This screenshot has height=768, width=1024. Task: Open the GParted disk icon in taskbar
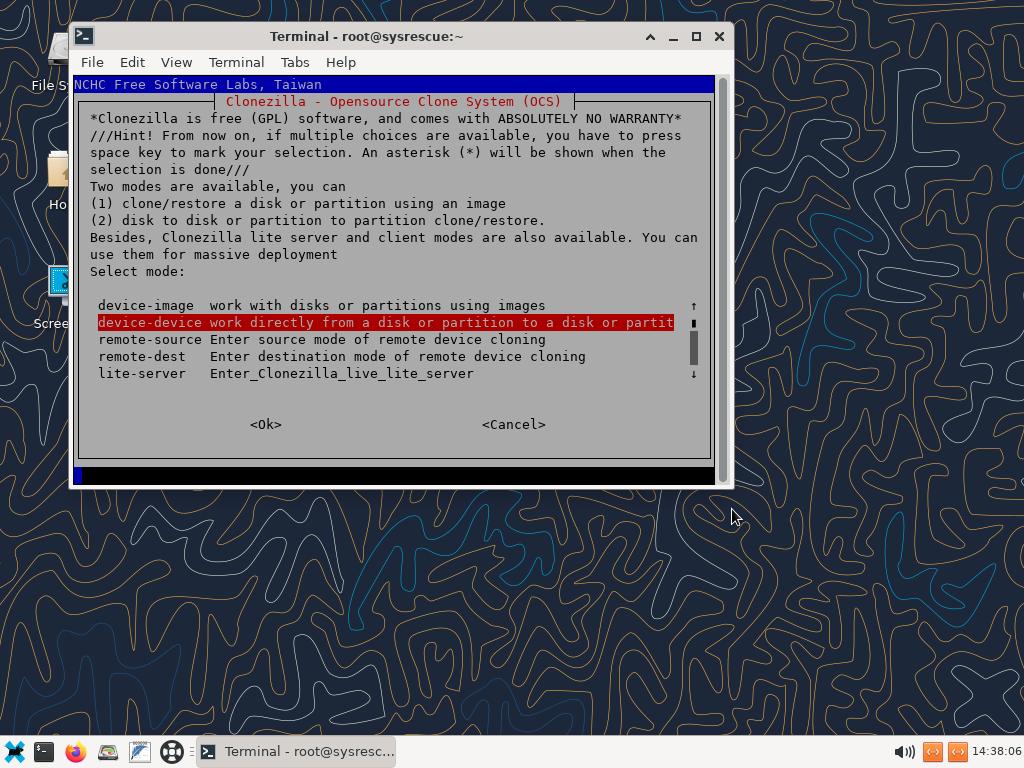tap(107, 751)
